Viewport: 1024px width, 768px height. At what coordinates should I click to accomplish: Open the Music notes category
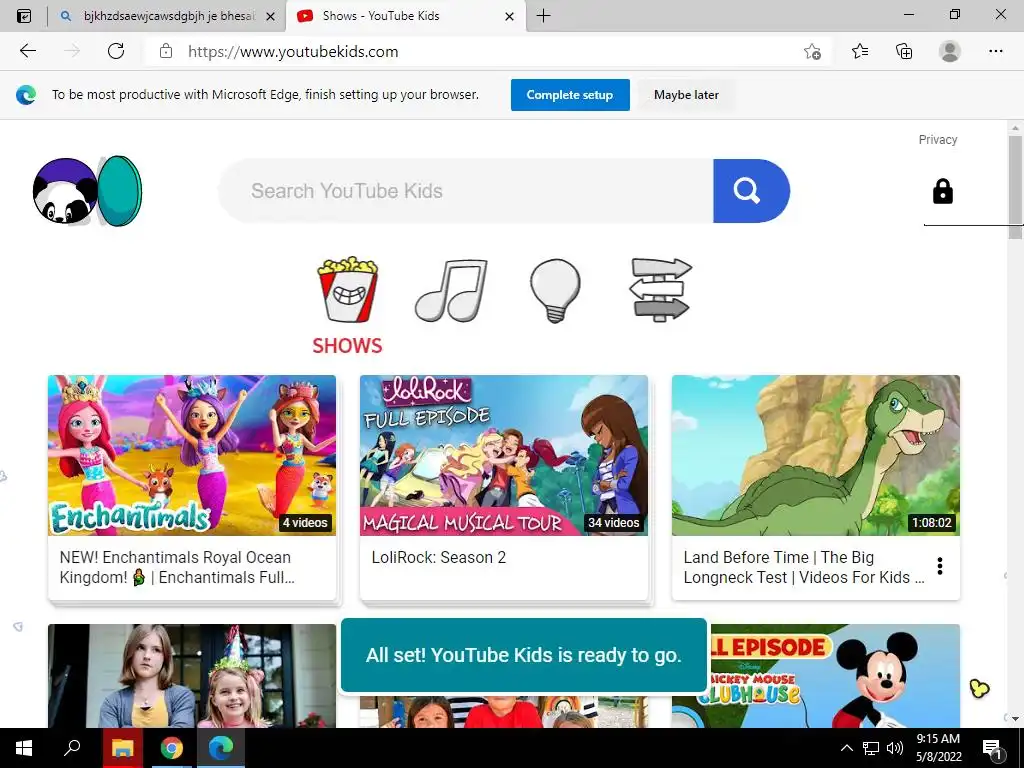tap(451, 290)
